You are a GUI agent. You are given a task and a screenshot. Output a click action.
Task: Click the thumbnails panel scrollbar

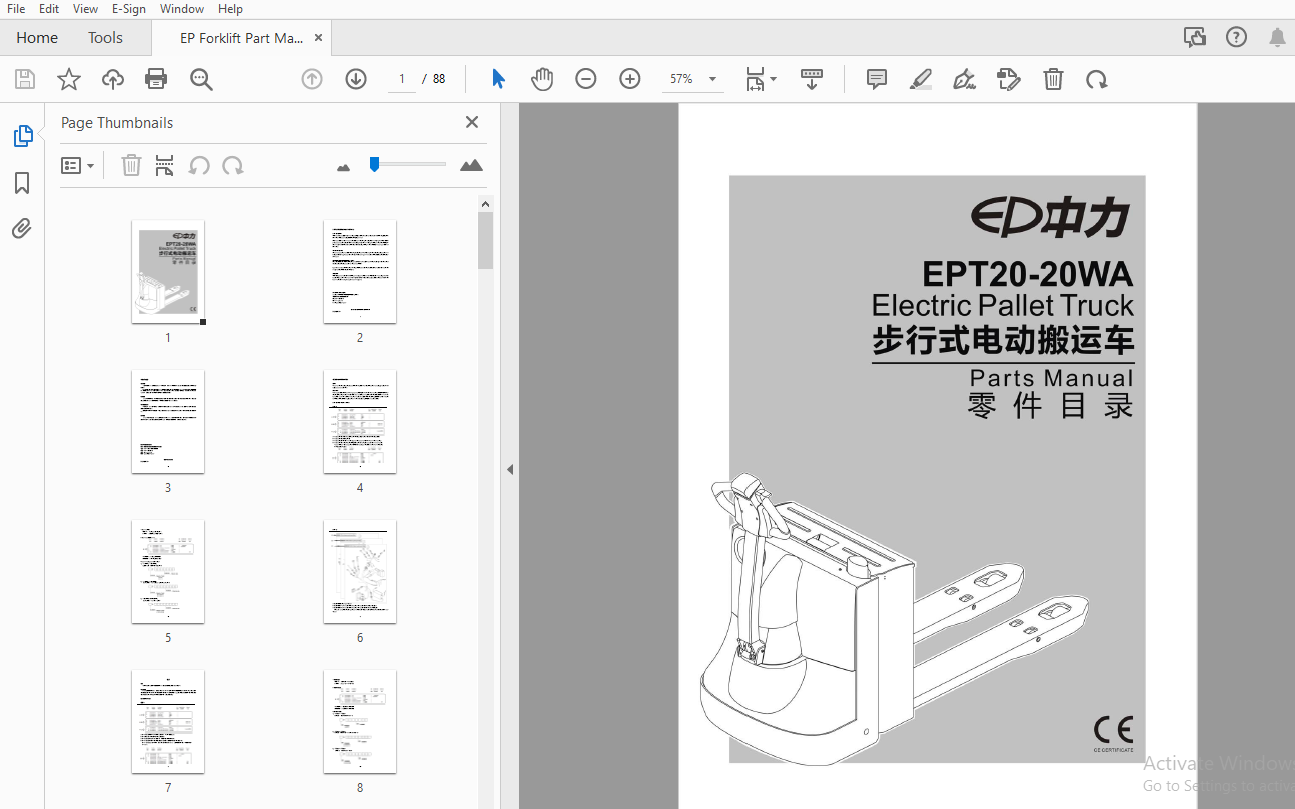coord(486,240)
